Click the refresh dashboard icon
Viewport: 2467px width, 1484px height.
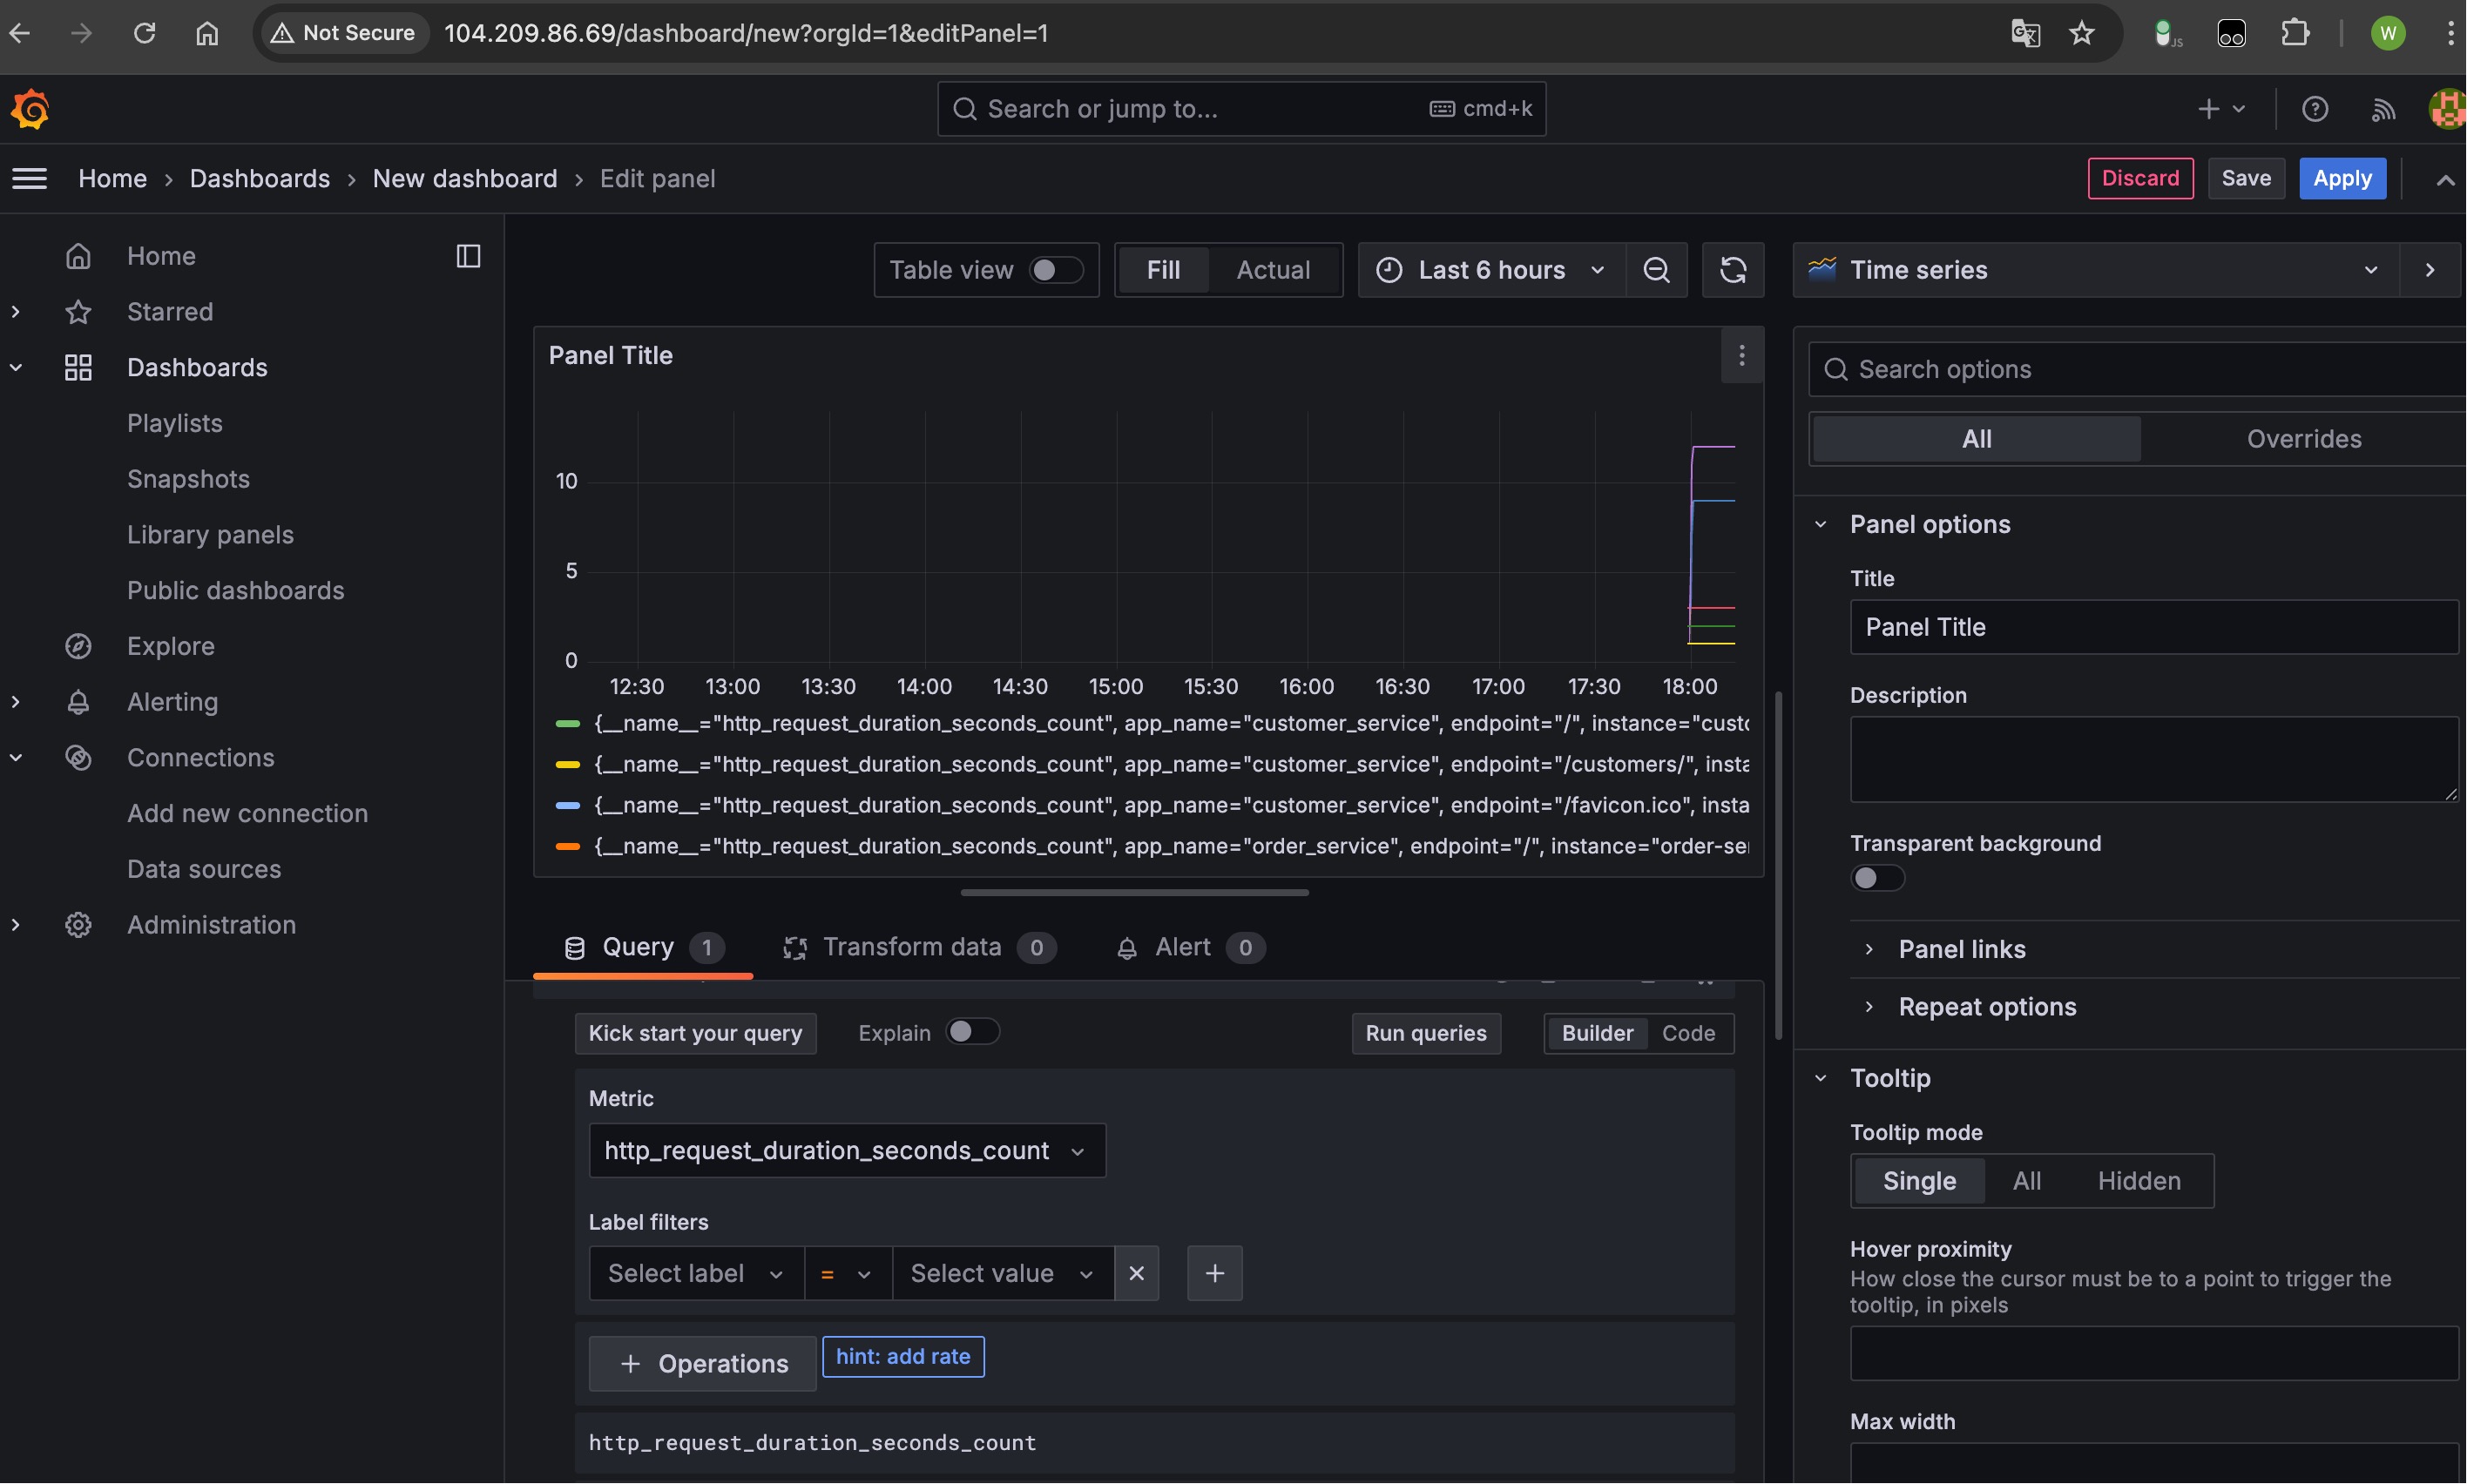[1733, 270]
